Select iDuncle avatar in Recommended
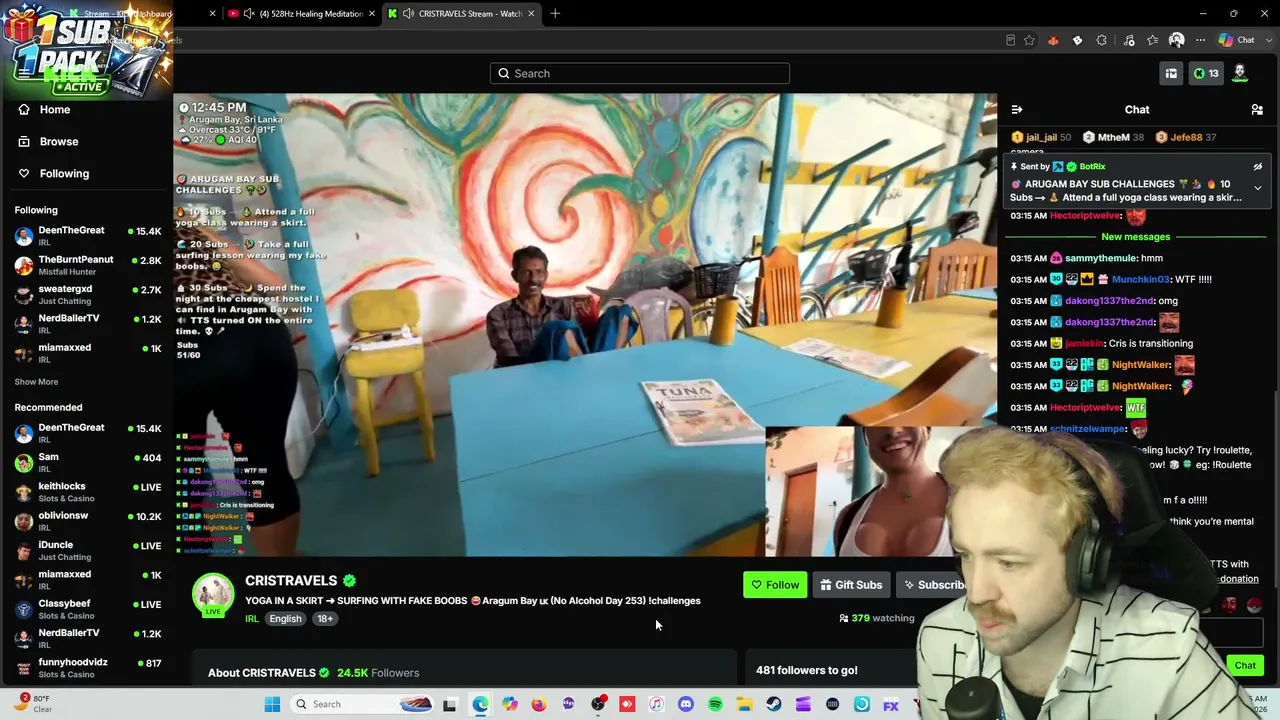 (x=24, y=551)
